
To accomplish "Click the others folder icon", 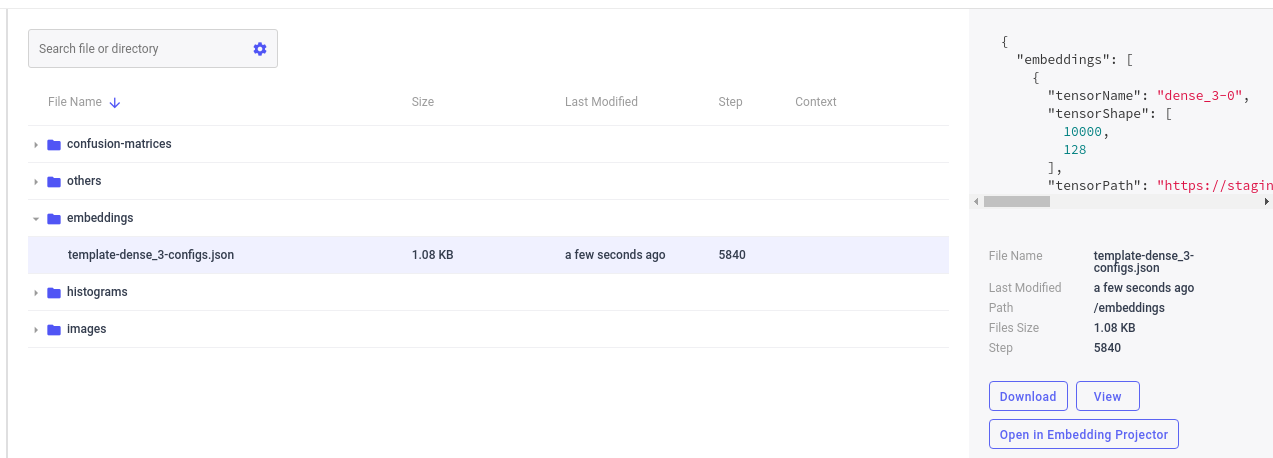I will coord(54,182).
